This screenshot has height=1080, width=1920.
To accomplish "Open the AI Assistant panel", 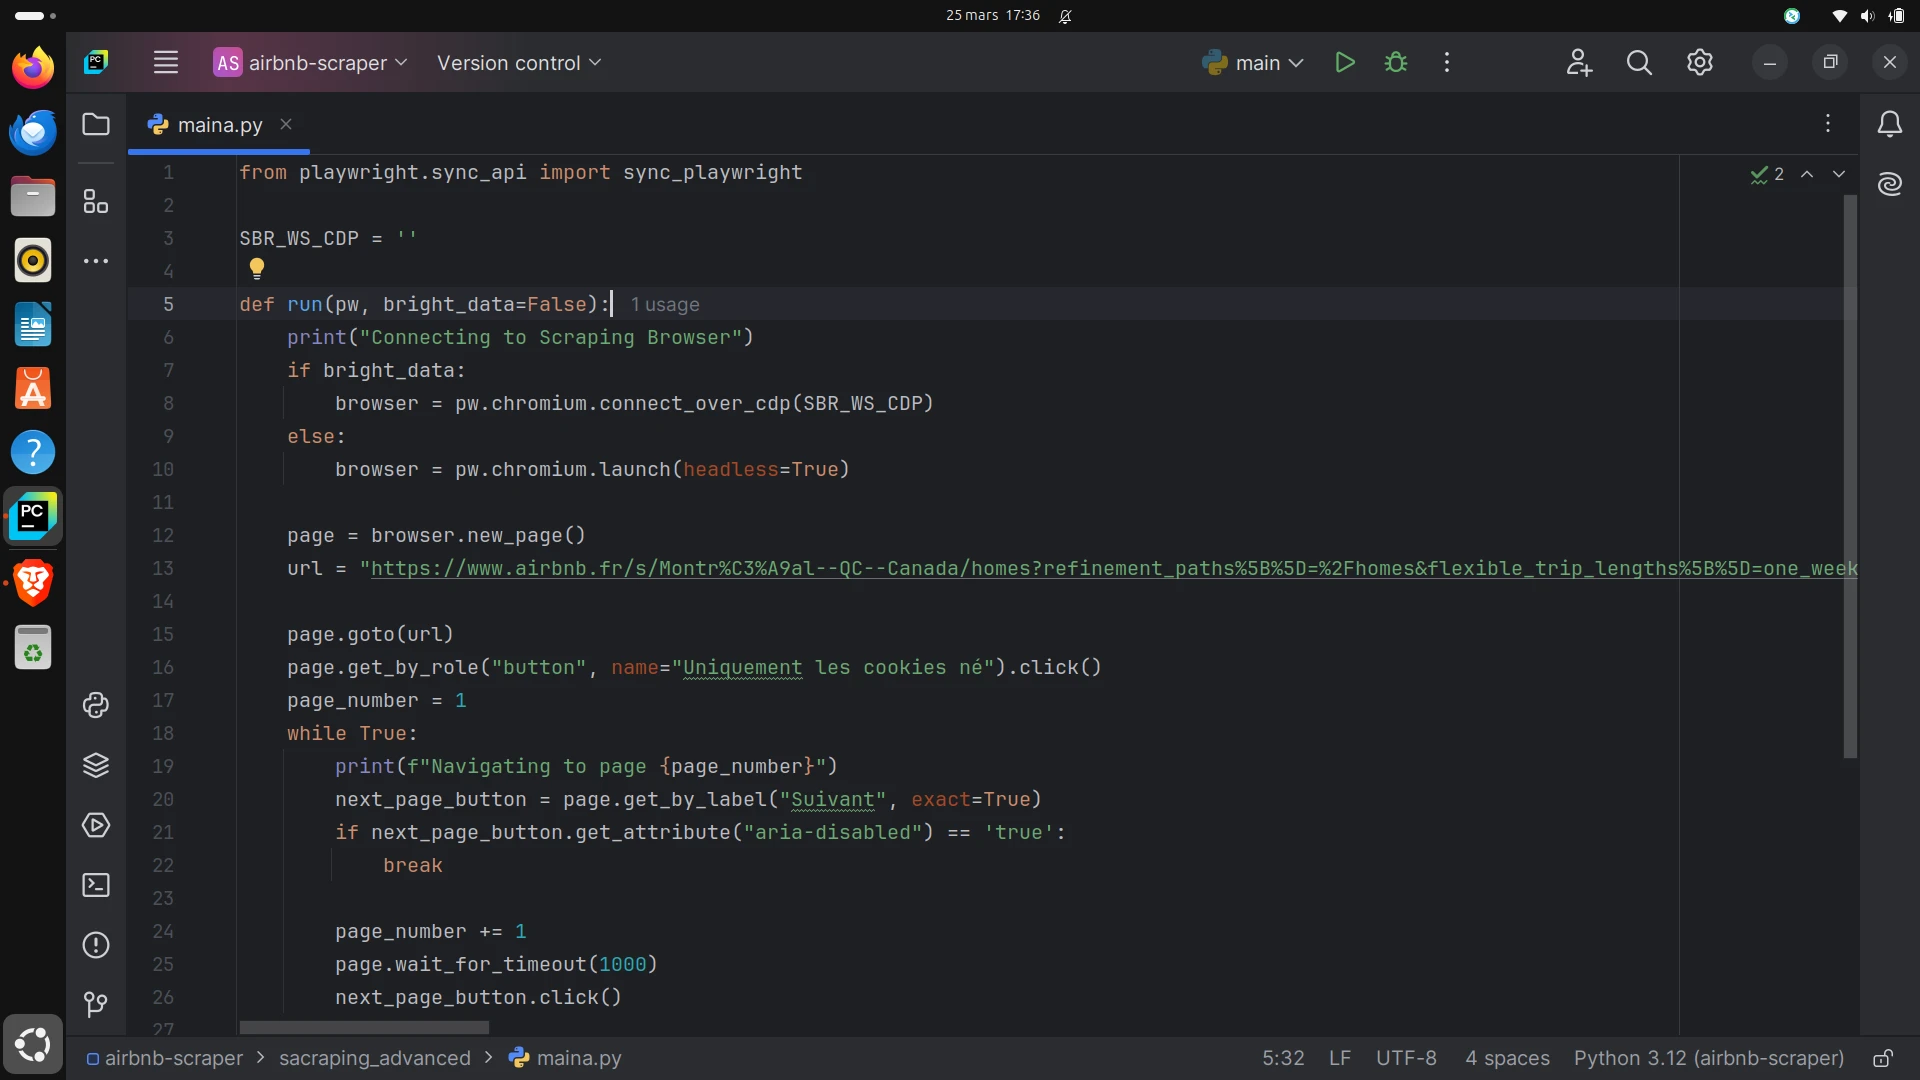I will (x=1890, y=184).
